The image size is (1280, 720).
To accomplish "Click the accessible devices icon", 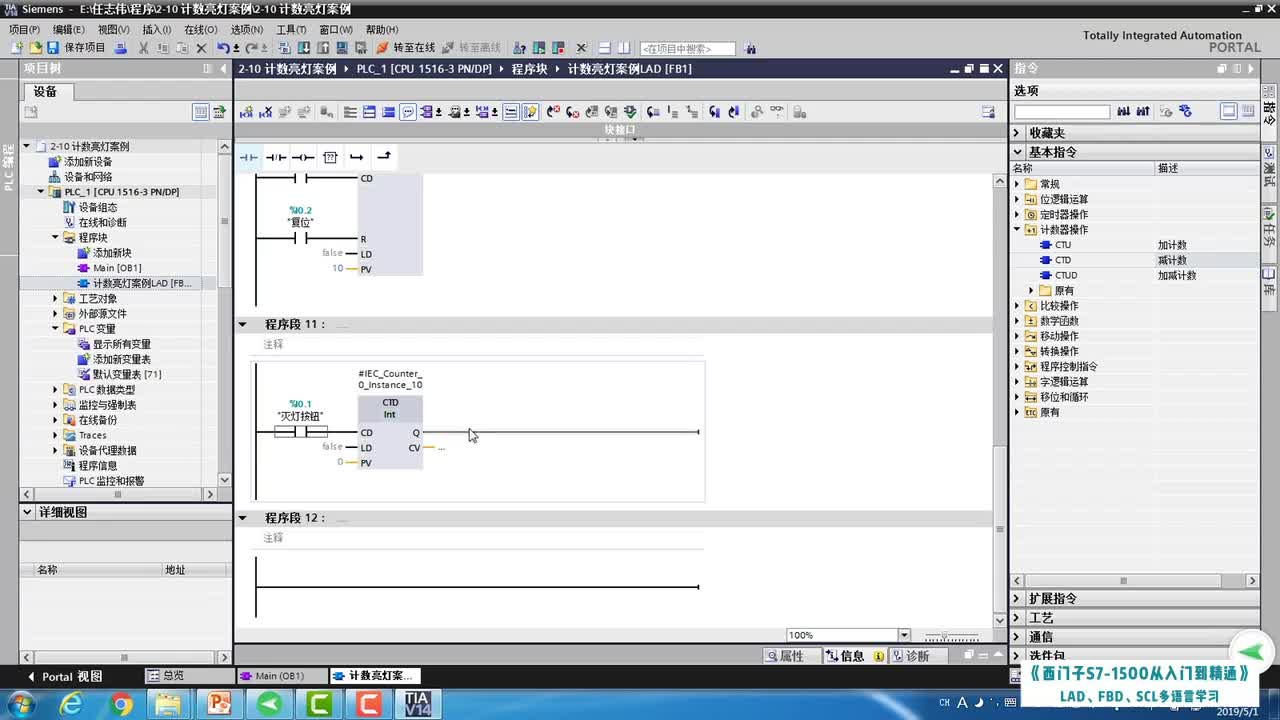I will 519,48.
